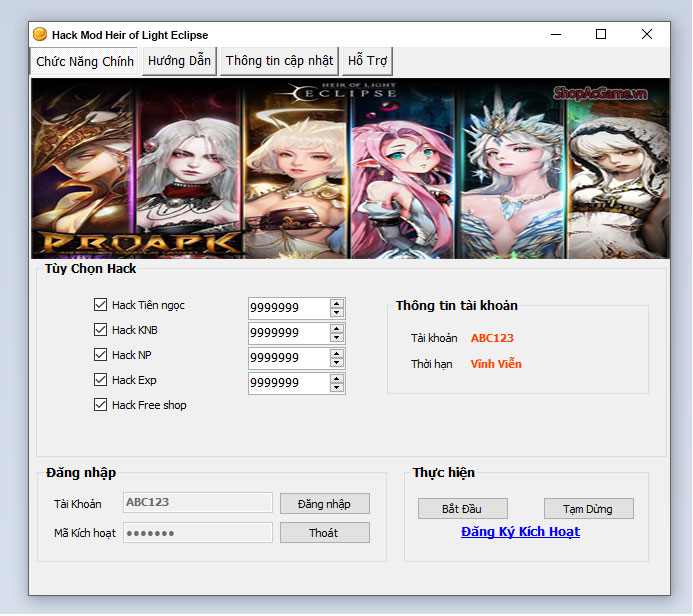The width and height of the screenshot is (693, 616).
Task: Click the Tạm Dừng button
Action: (589, 509)
